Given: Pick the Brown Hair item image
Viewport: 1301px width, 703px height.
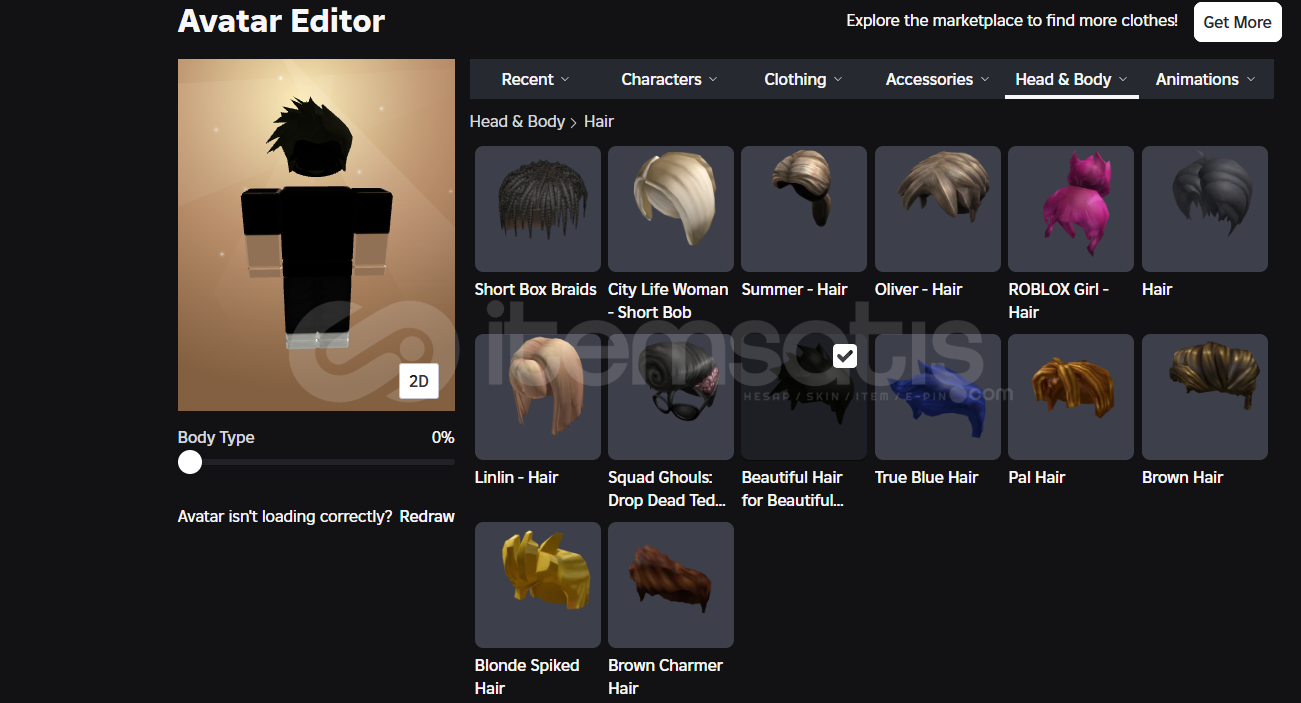Looking at the screenshot, I should [1205, 397].
